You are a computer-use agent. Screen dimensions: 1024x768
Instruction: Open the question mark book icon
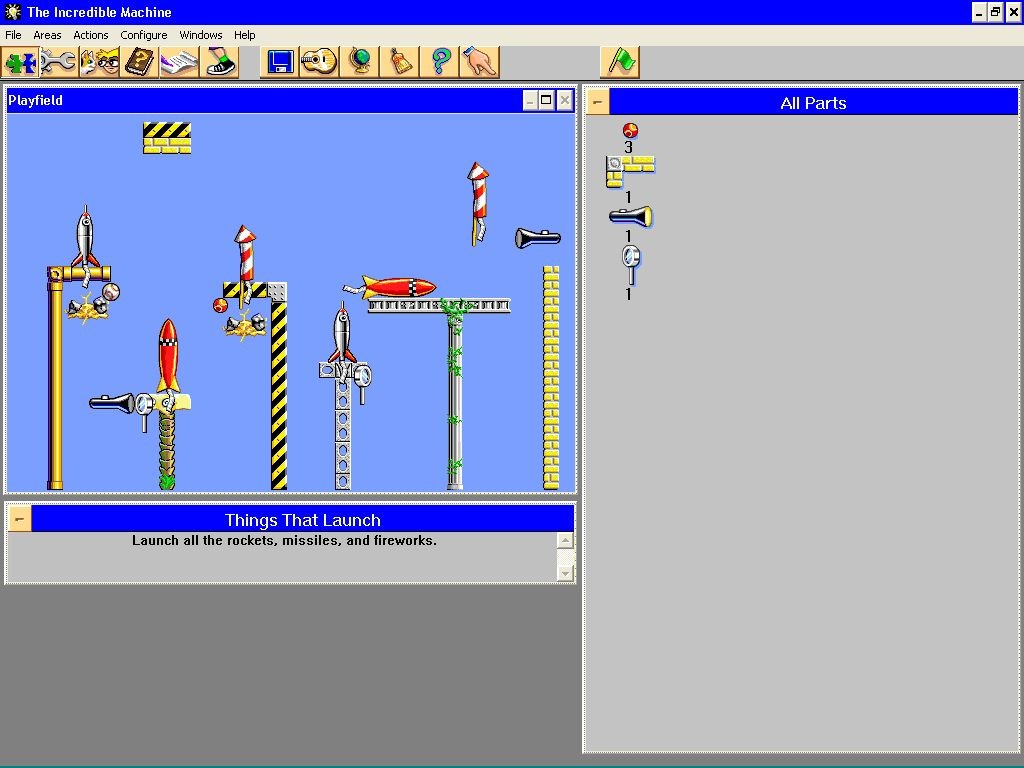139,63
